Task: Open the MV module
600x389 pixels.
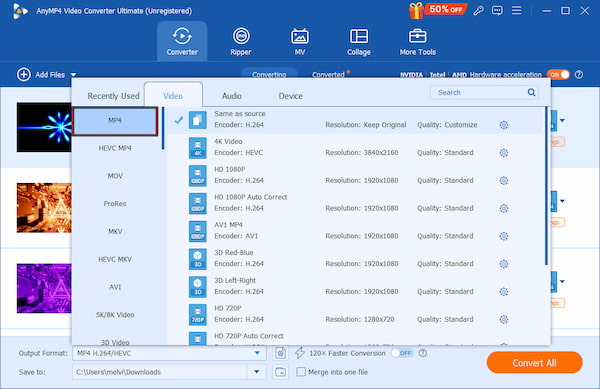Action: (300, 41)
